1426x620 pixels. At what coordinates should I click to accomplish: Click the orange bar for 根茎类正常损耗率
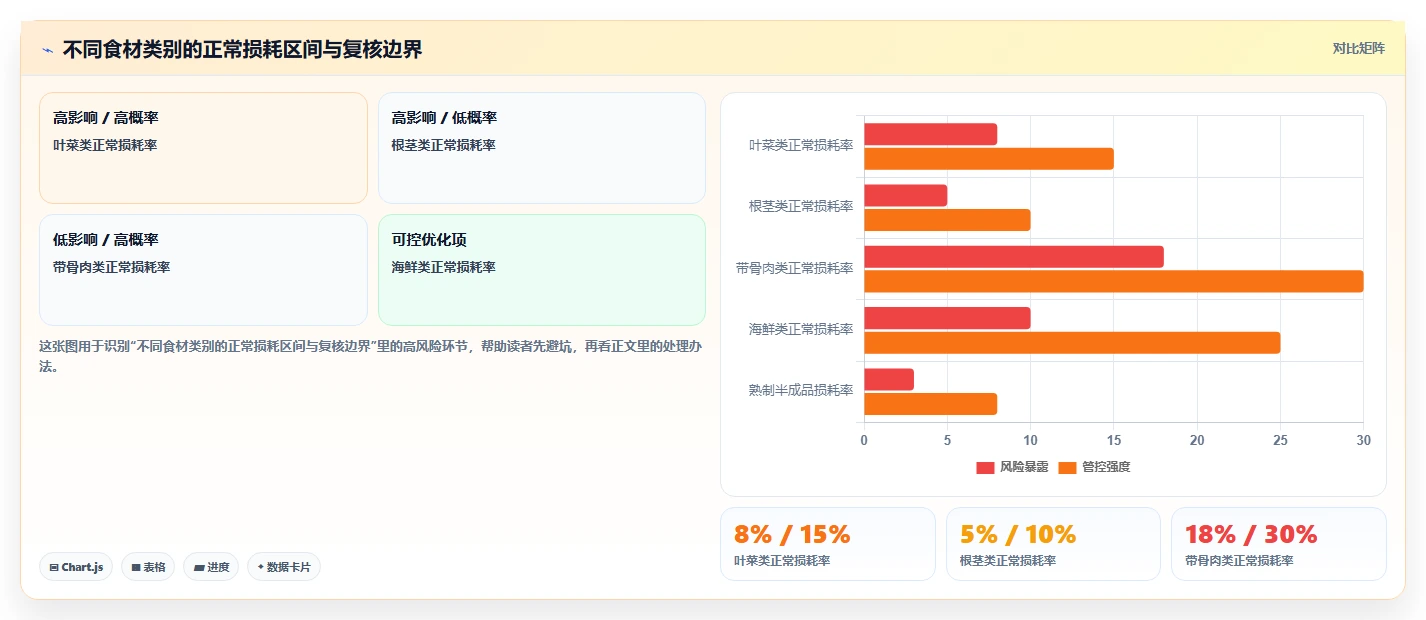[x=947, y=220]
